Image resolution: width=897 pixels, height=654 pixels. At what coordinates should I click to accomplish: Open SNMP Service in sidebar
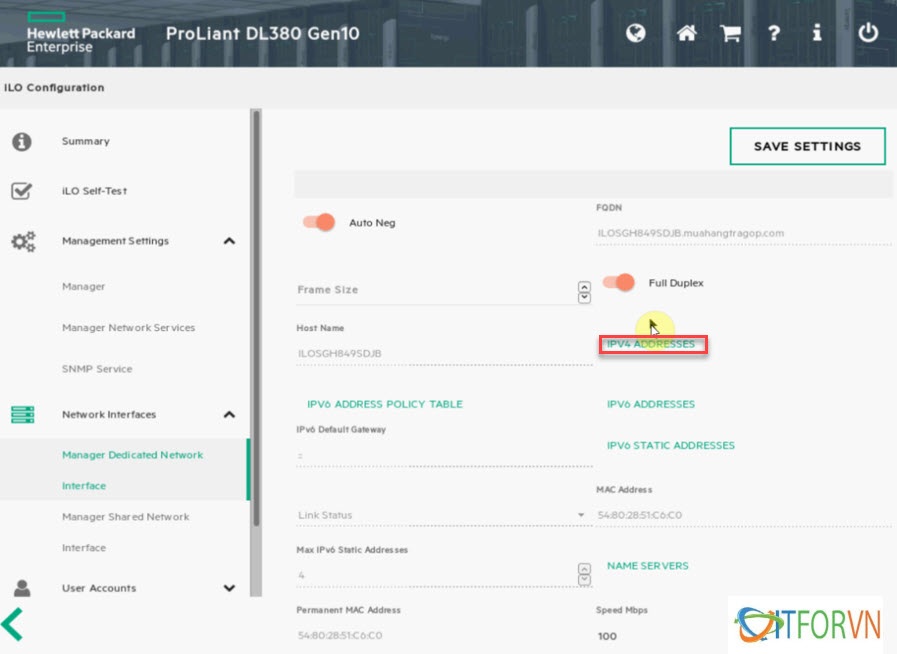click(97, 369)
